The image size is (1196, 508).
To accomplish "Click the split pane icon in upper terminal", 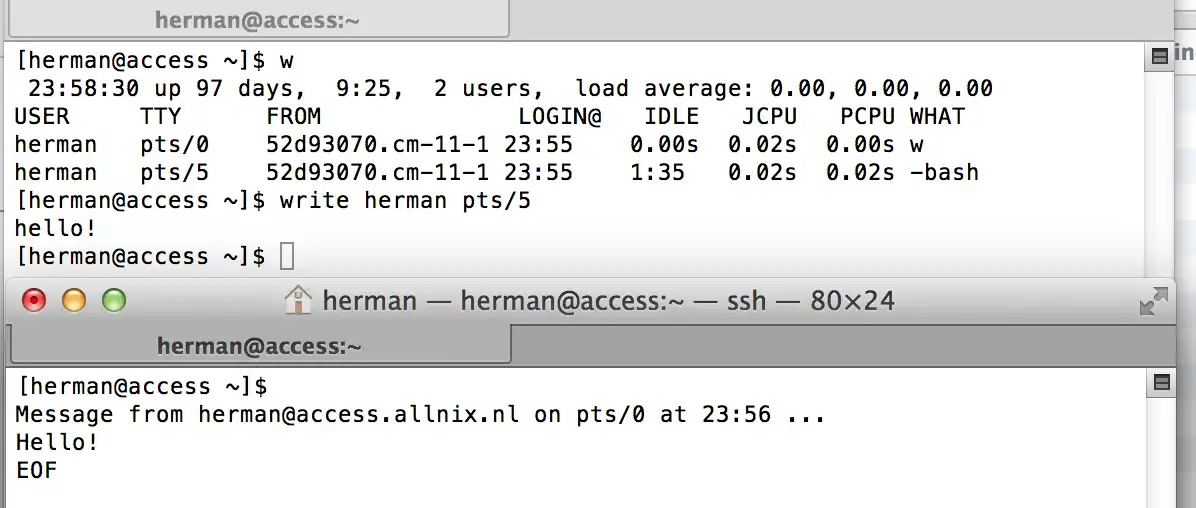I will (x=1160, y=56).
